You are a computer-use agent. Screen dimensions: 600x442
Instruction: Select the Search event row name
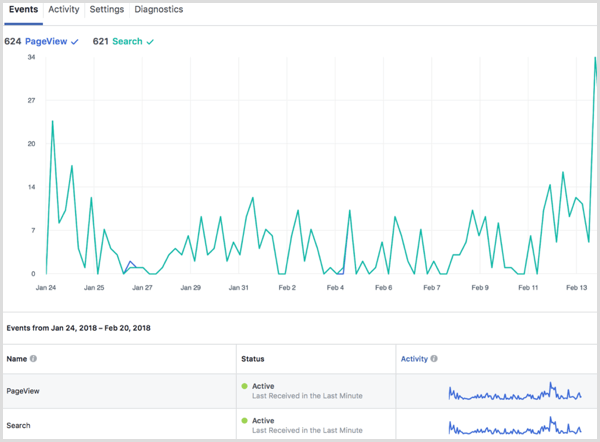18,426
